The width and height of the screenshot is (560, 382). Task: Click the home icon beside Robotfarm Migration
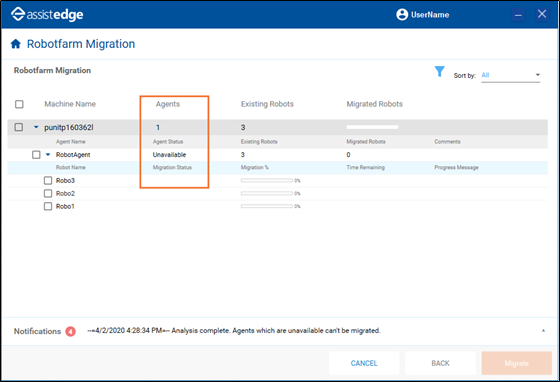click(x=16, y=44)
